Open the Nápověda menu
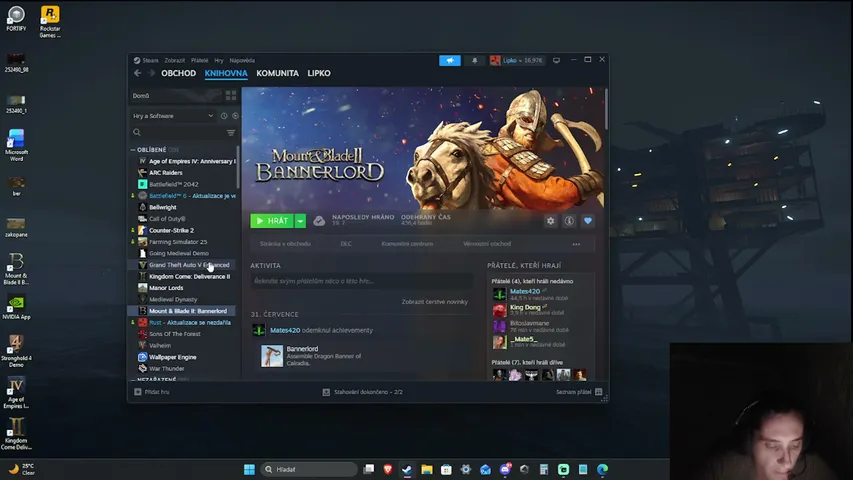The image size is (853, 480). (242, 60)
